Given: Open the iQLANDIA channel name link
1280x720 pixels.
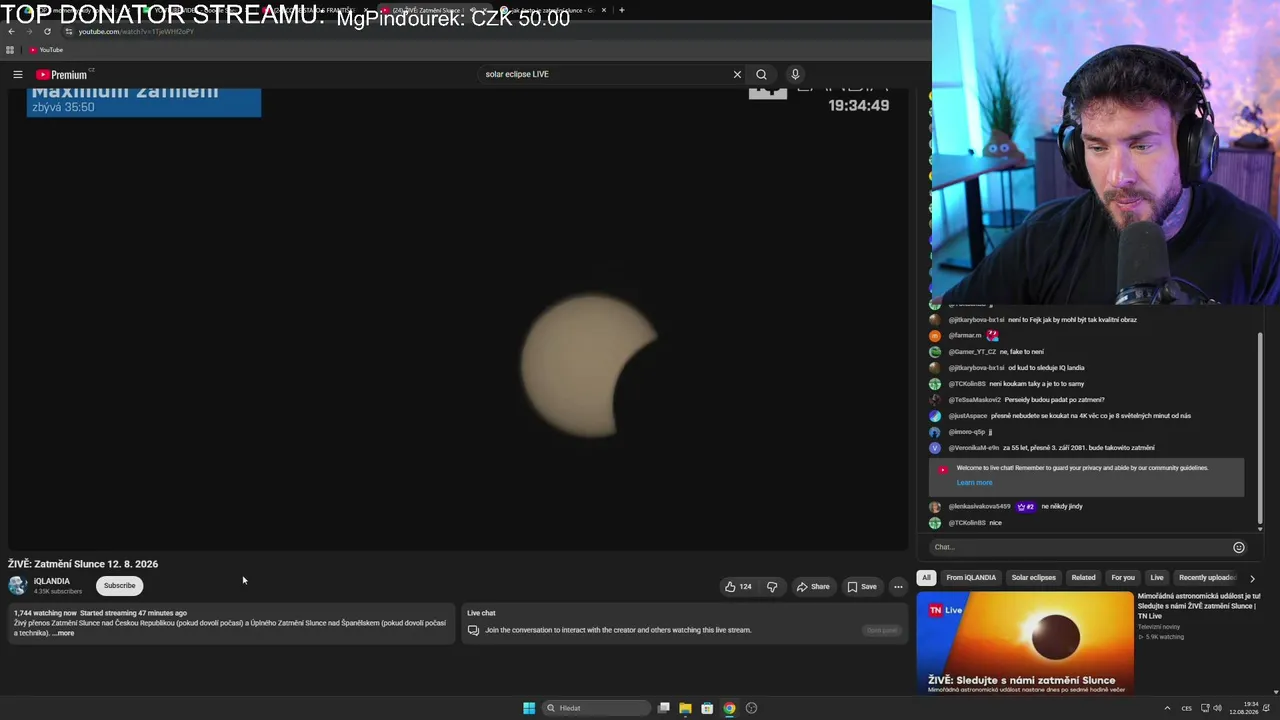Looking at the screenshot, I should coord(52,581).
